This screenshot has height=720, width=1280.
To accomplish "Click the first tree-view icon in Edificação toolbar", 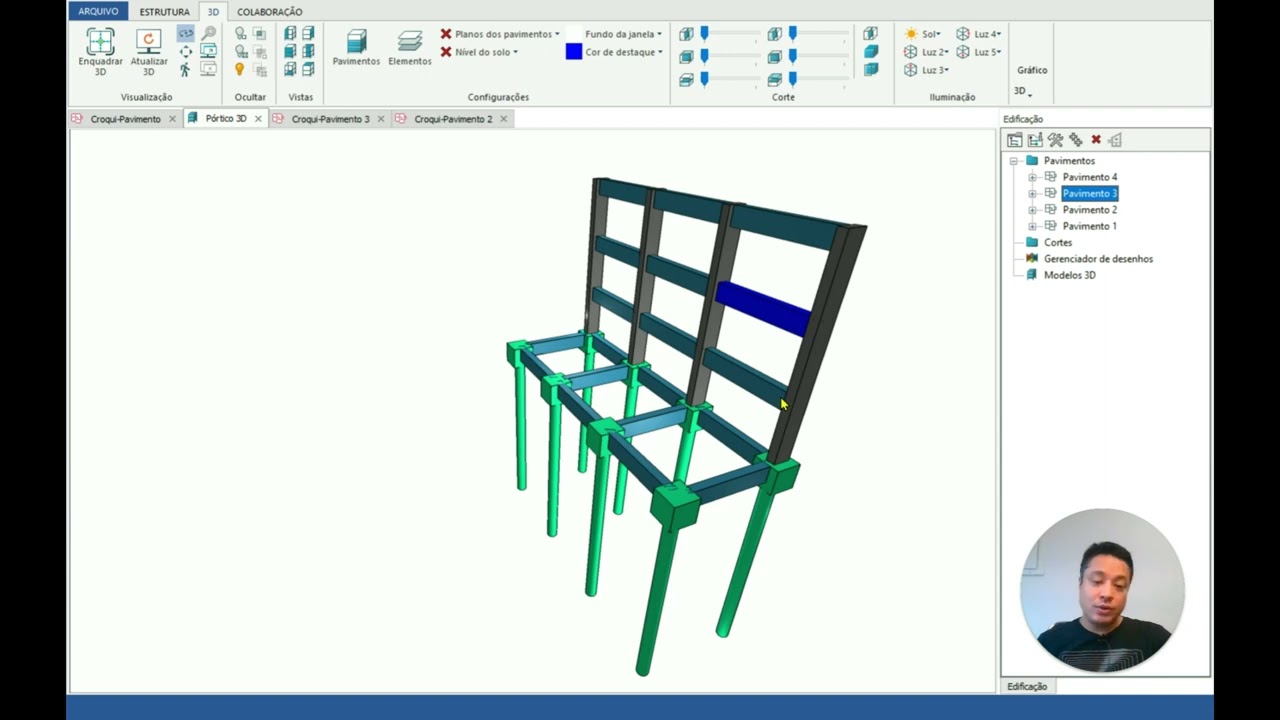I will pos(1014,140).
